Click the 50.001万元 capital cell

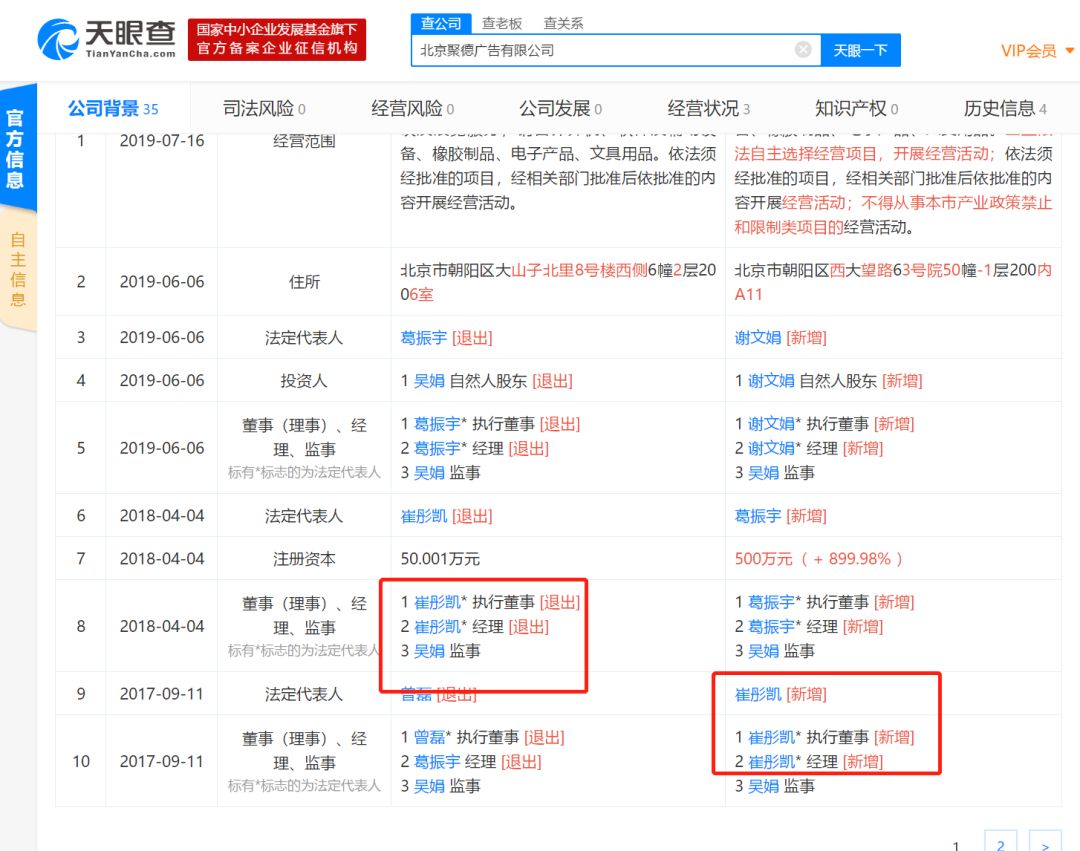click(x=440, y=558)
